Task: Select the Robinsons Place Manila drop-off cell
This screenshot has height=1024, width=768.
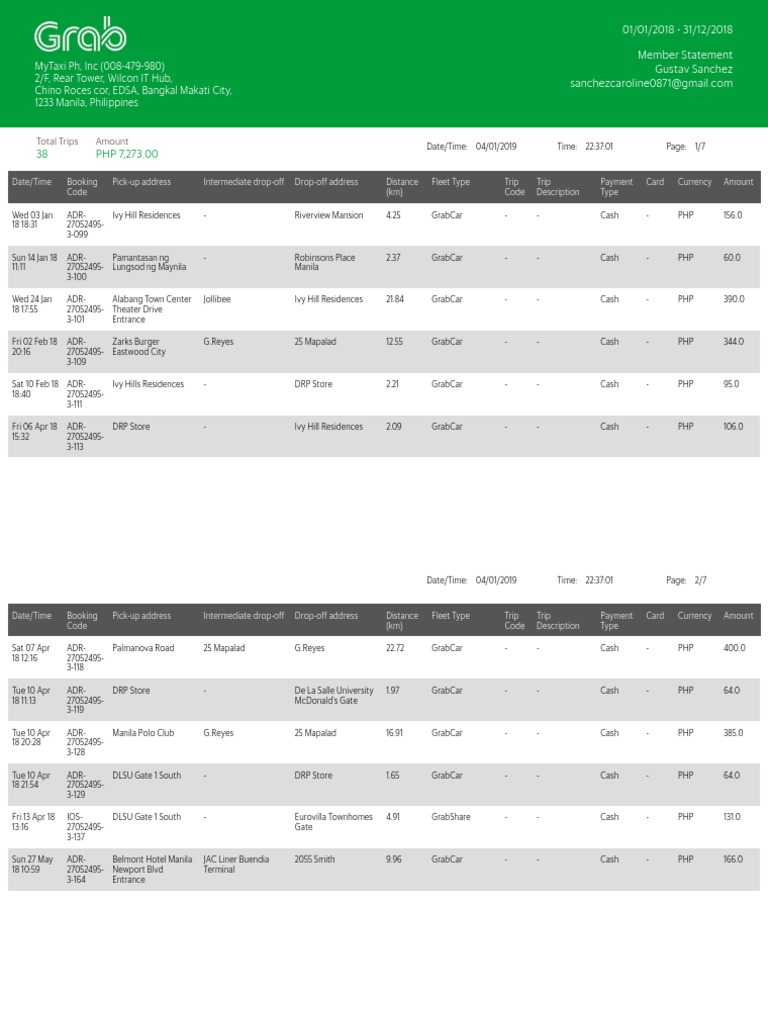Action: pyautogui.click(x=324, y=262)
